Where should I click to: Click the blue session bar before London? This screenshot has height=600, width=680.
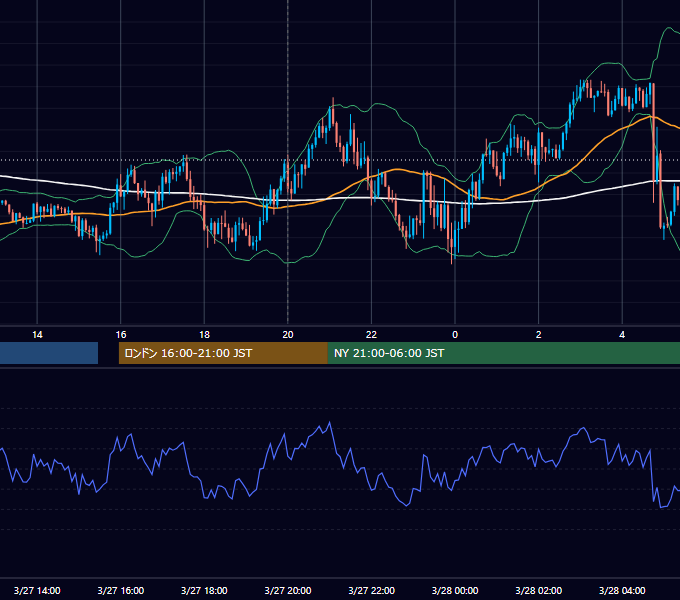(x=49, y=353)
